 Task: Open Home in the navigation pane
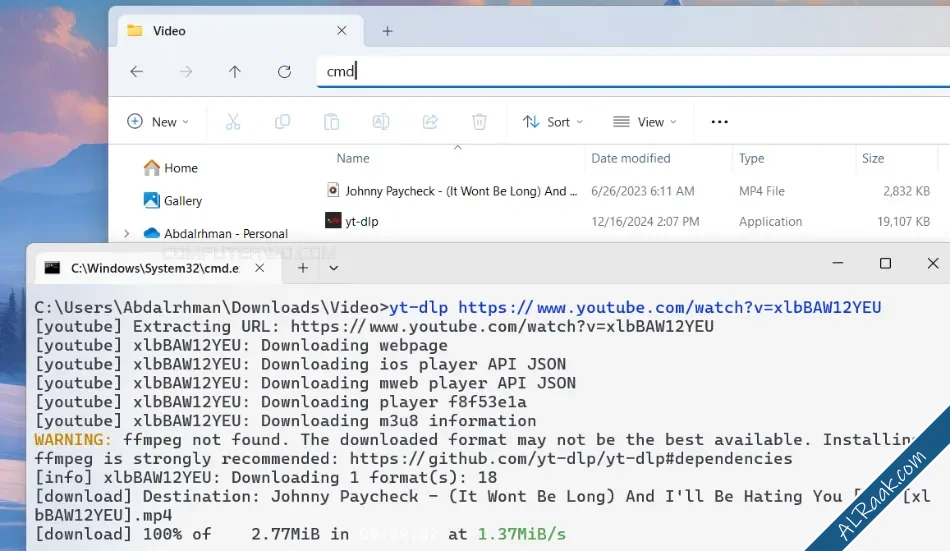171,168
